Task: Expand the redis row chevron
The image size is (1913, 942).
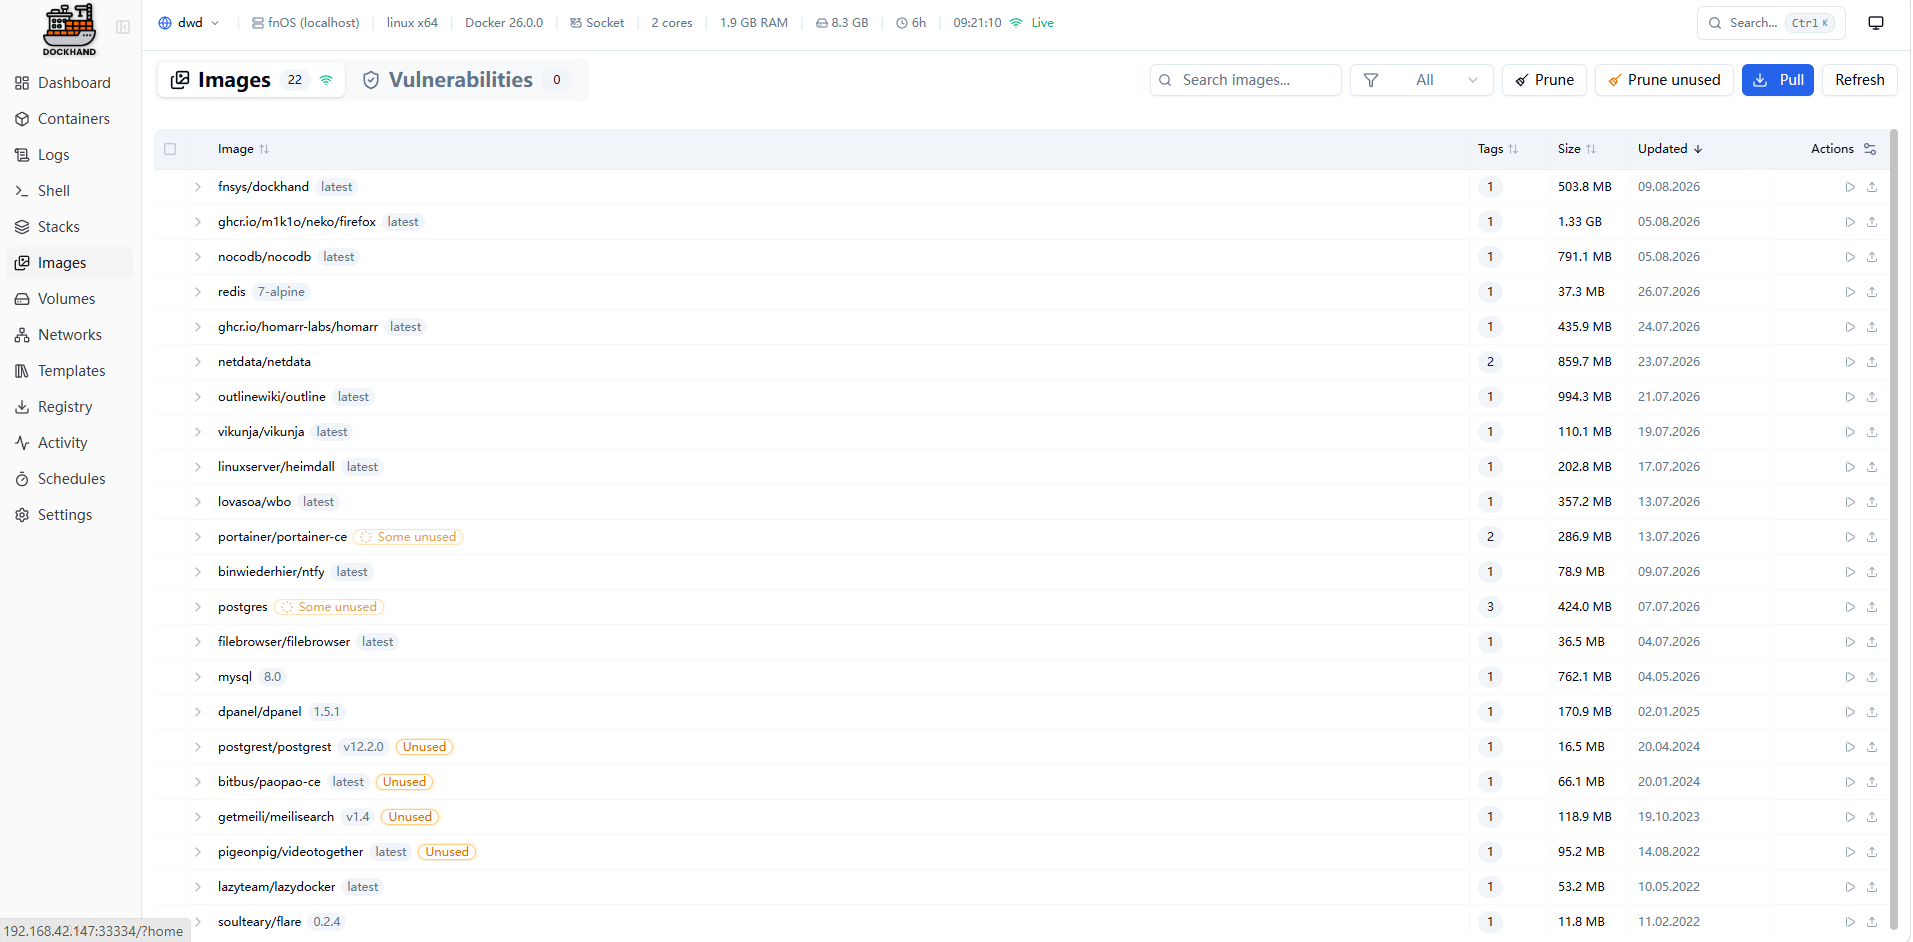Action: (x=198, y=292)
